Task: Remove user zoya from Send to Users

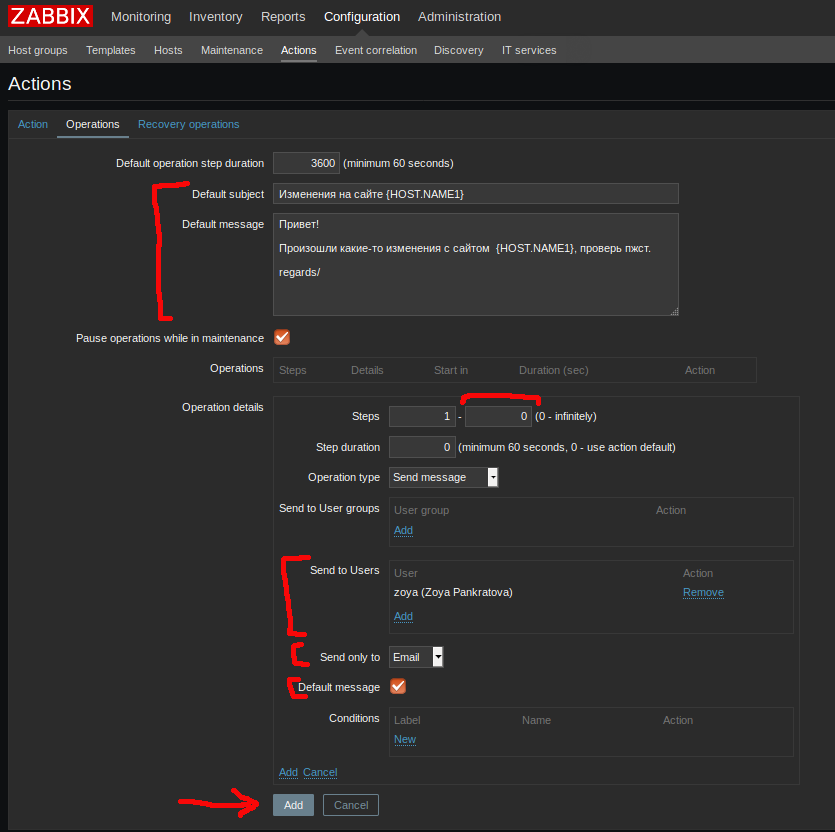Action: point(702,592)
